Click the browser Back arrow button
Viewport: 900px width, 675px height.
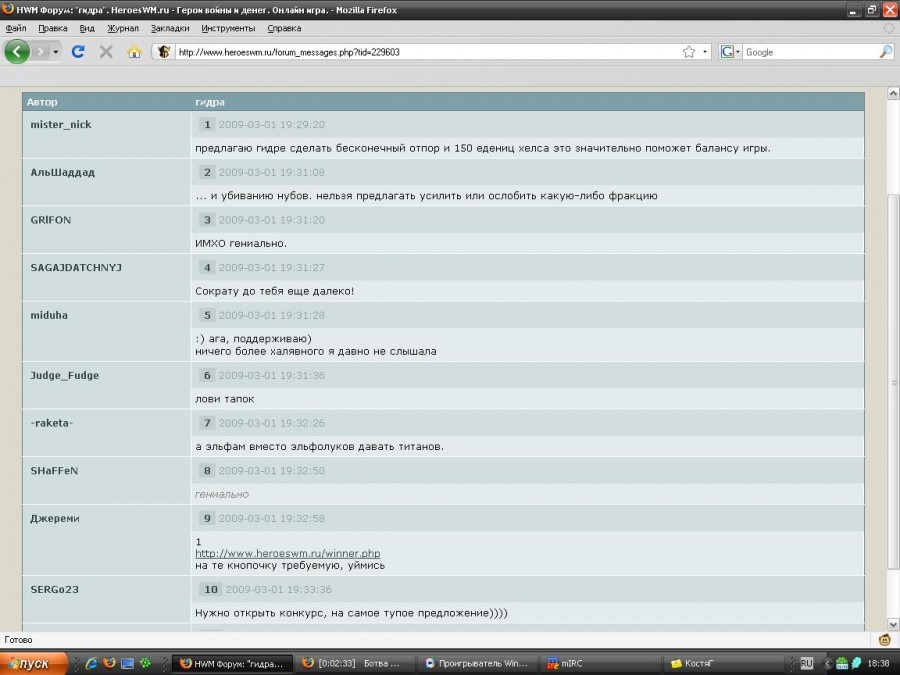tap(17, 51)
